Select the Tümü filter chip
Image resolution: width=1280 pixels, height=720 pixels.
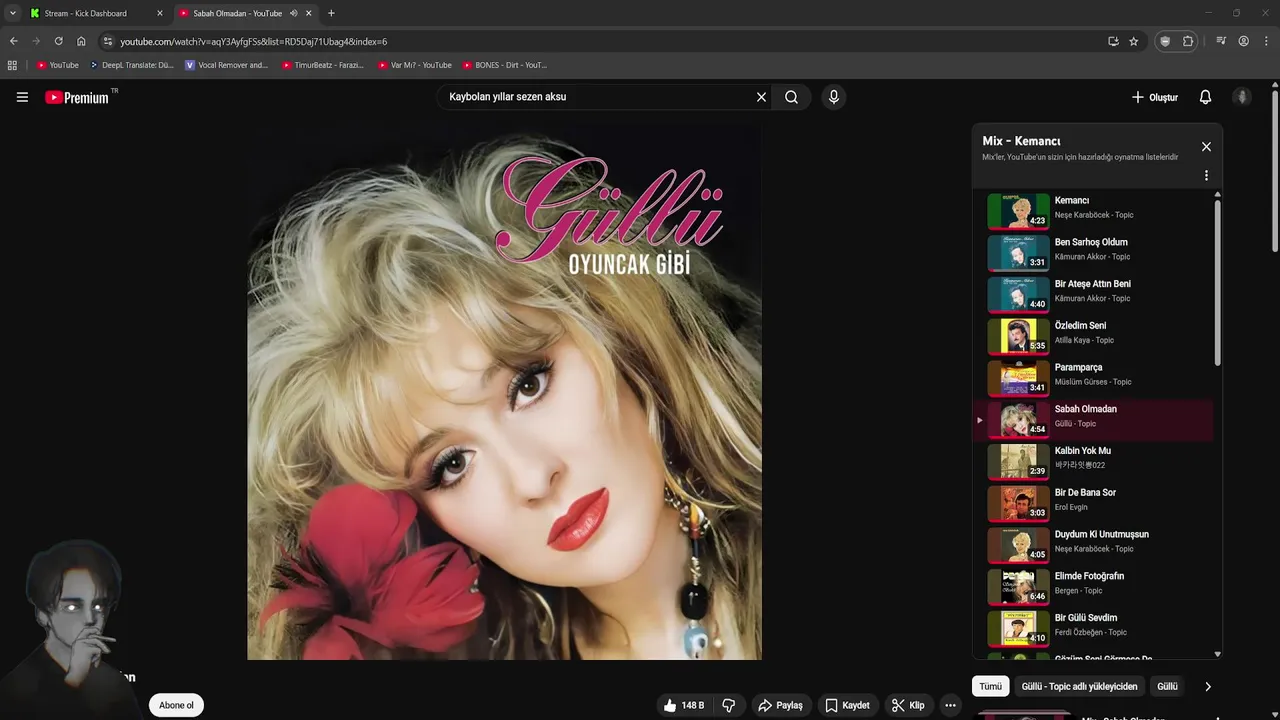[990, 686]
